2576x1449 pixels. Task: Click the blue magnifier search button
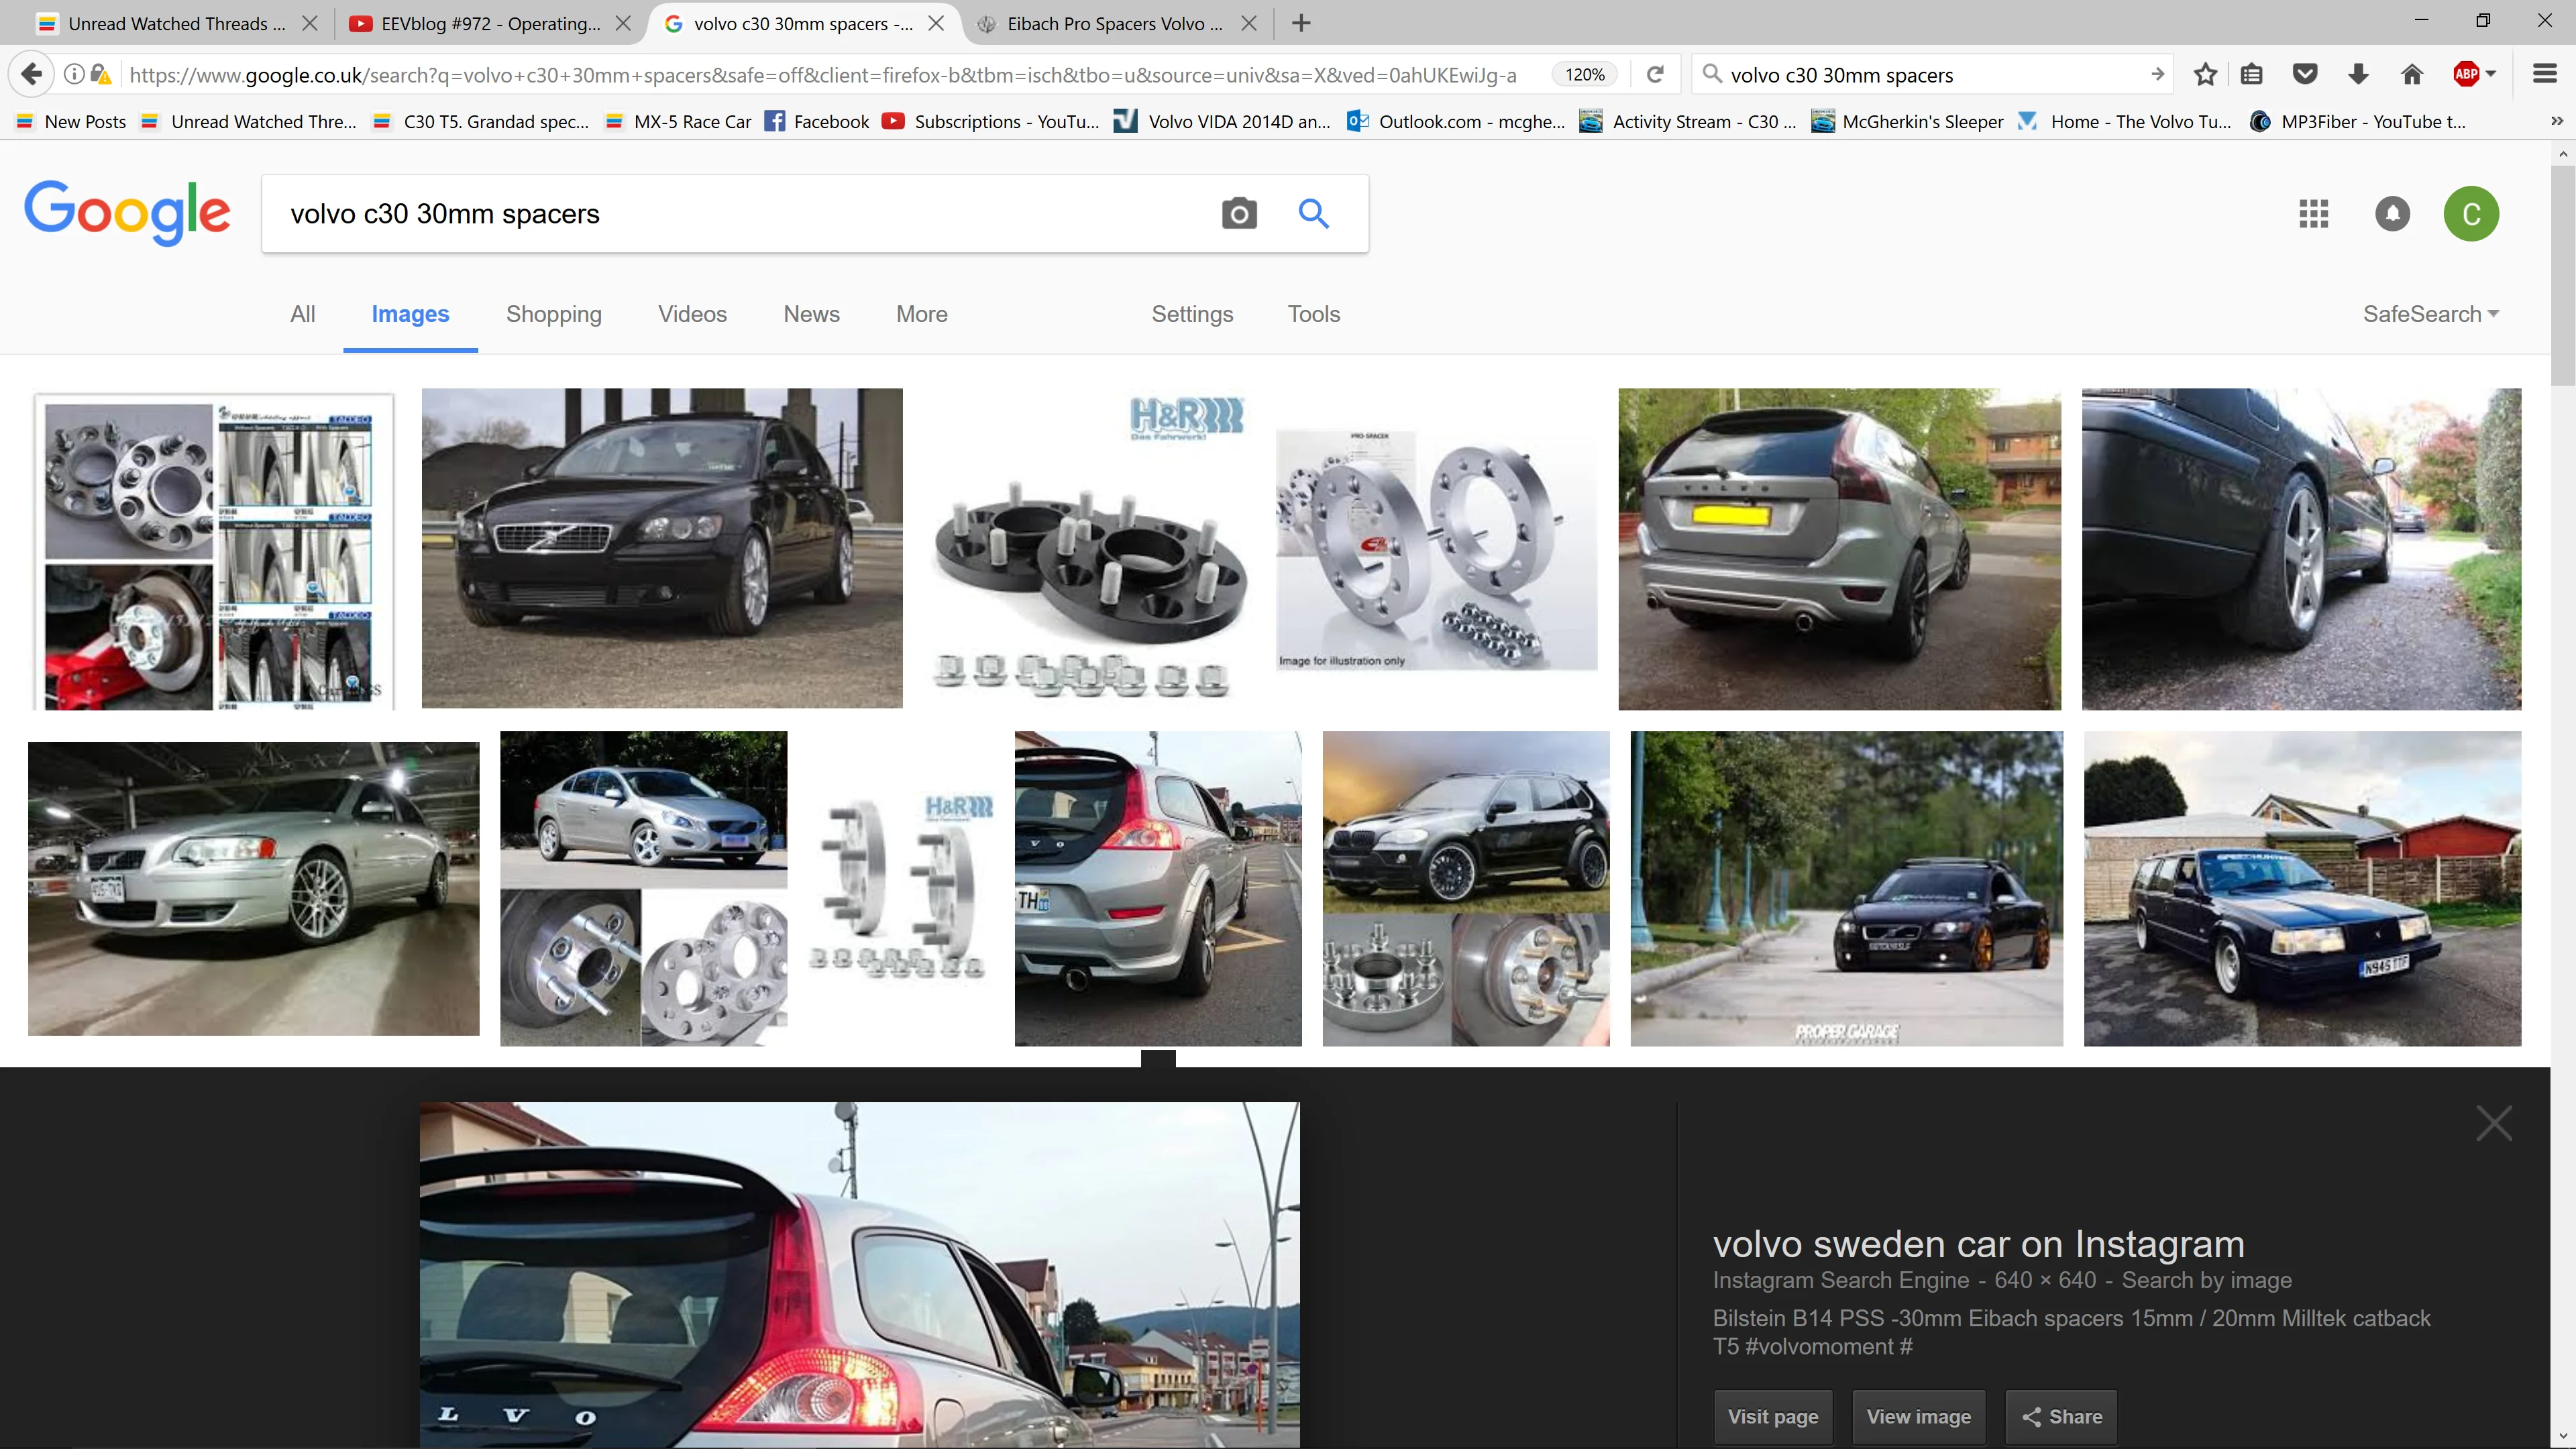[1313, 213]
